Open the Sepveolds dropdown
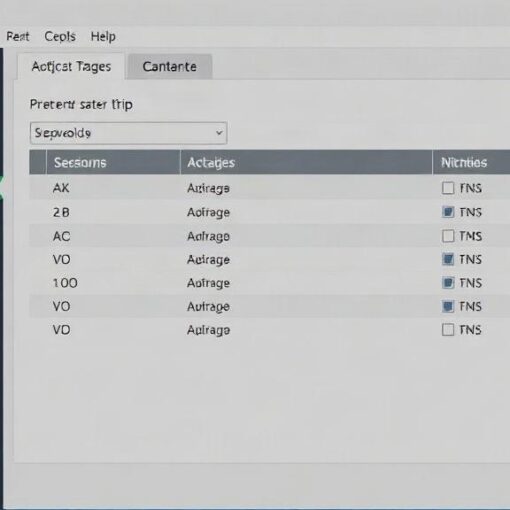The image size is (510, 510). click(x=128, y=133)
